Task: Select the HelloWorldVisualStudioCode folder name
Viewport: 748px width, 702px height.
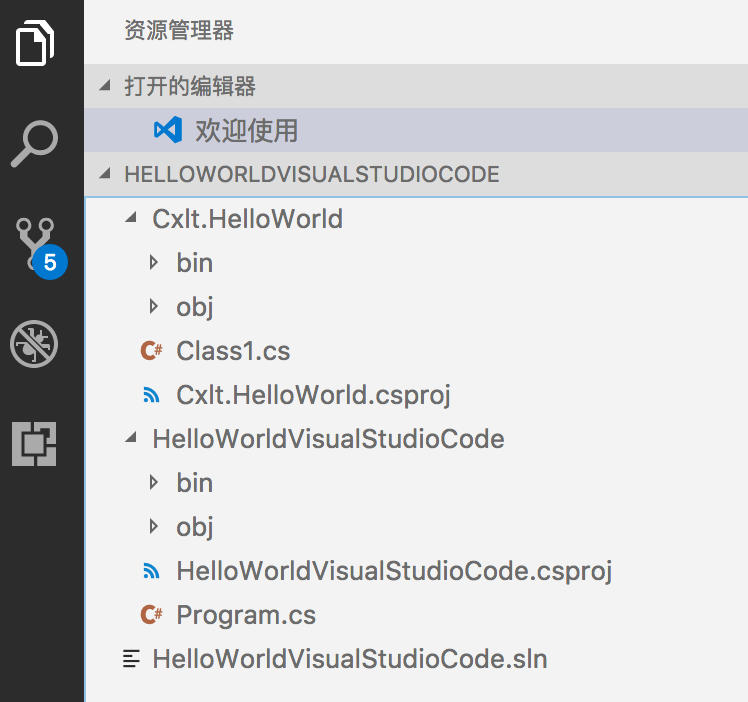Action: coord(328,439)
